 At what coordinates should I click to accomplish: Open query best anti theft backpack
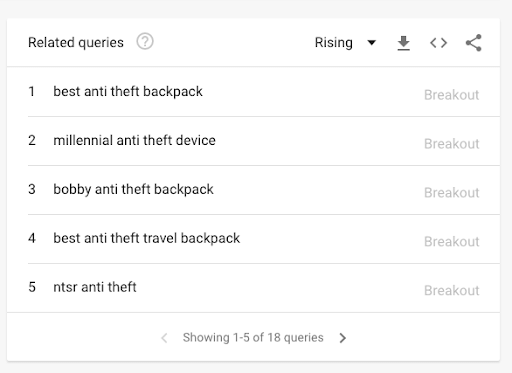point(128,92)
